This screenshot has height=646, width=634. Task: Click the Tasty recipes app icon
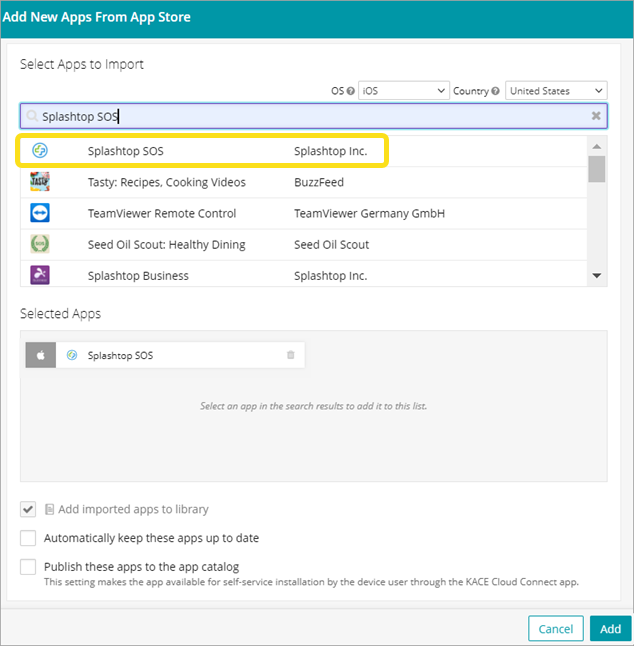tap(40, 182)
